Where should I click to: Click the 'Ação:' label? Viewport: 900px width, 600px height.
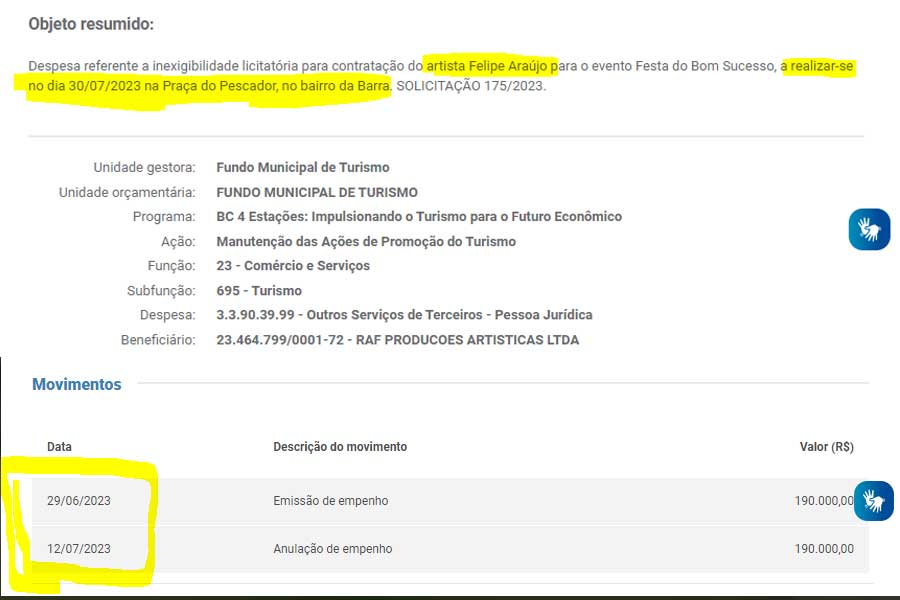pyautogui.click(x=178, y=242)
